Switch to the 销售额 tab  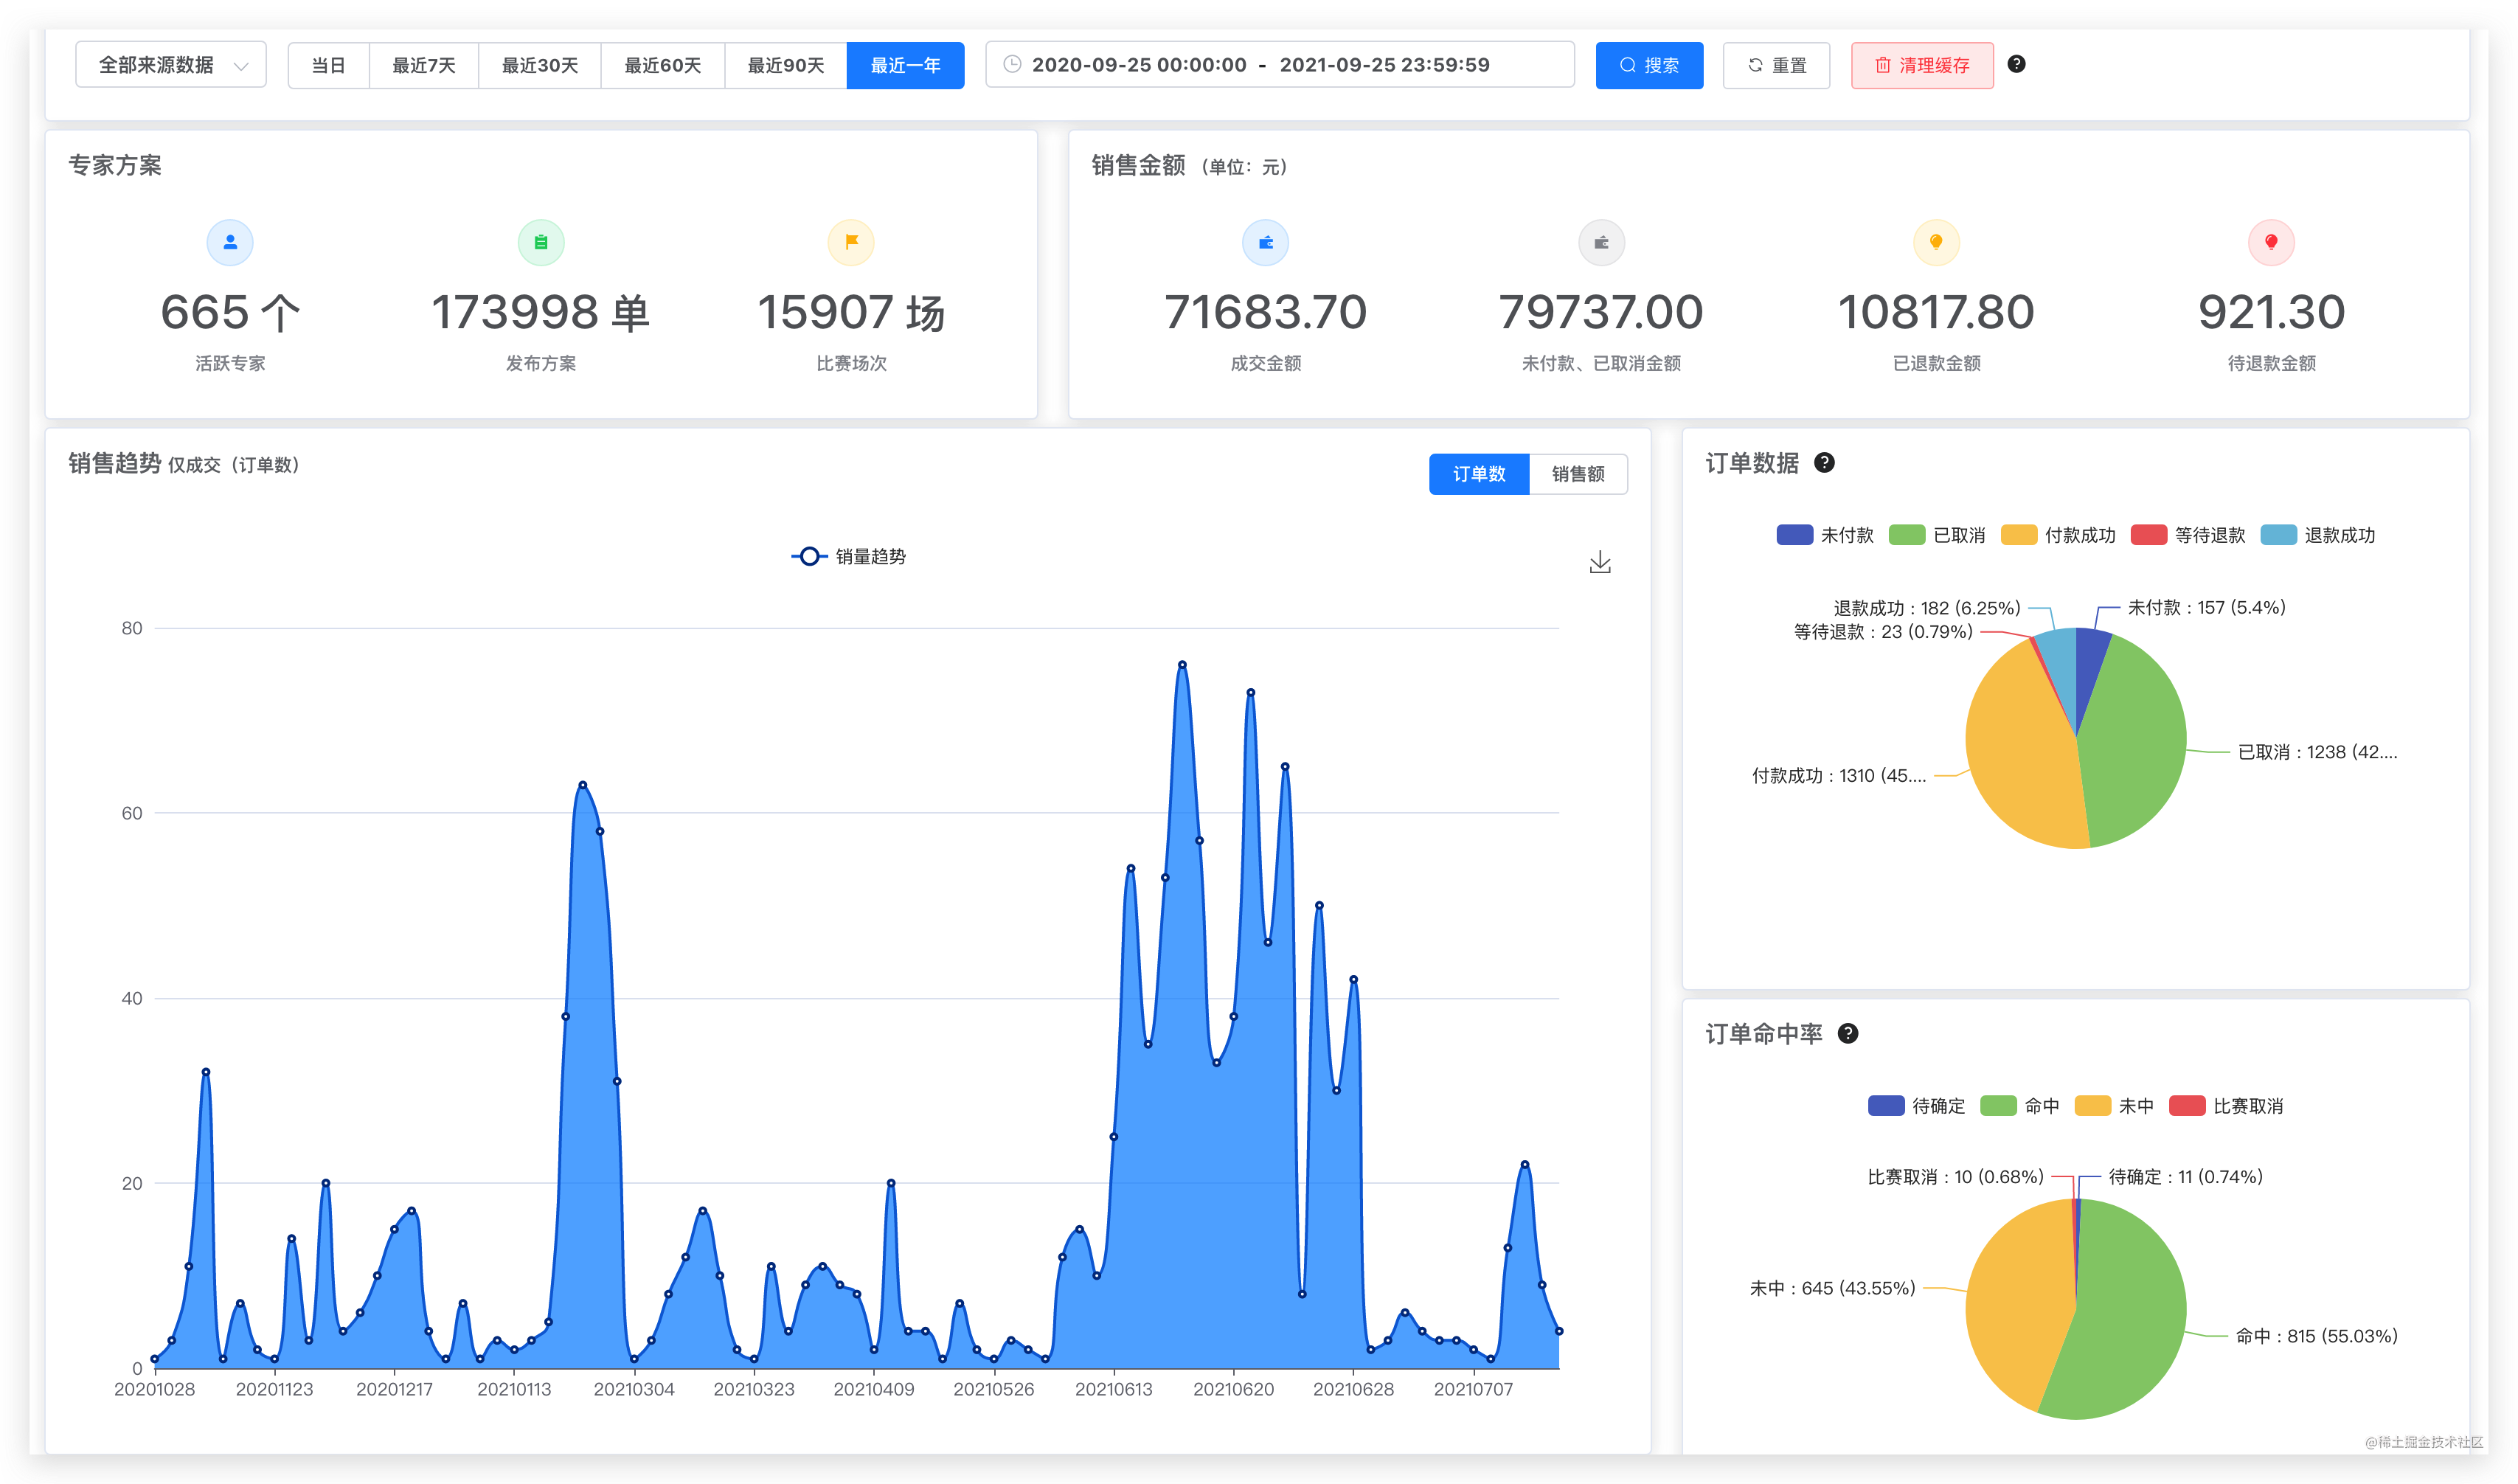click(1578, 474)
